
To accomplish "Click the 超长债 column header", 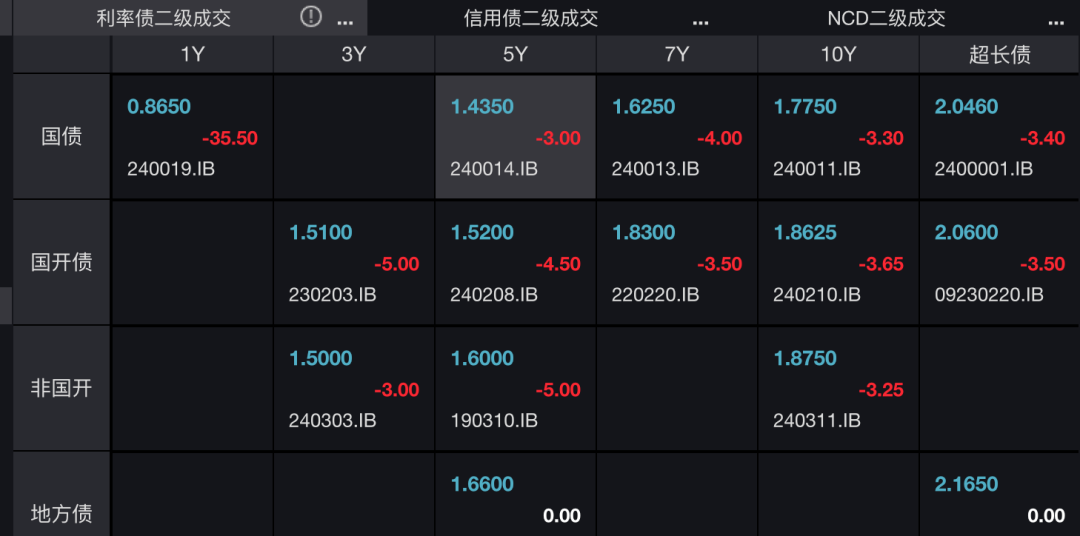I will (x=999, y=55).
